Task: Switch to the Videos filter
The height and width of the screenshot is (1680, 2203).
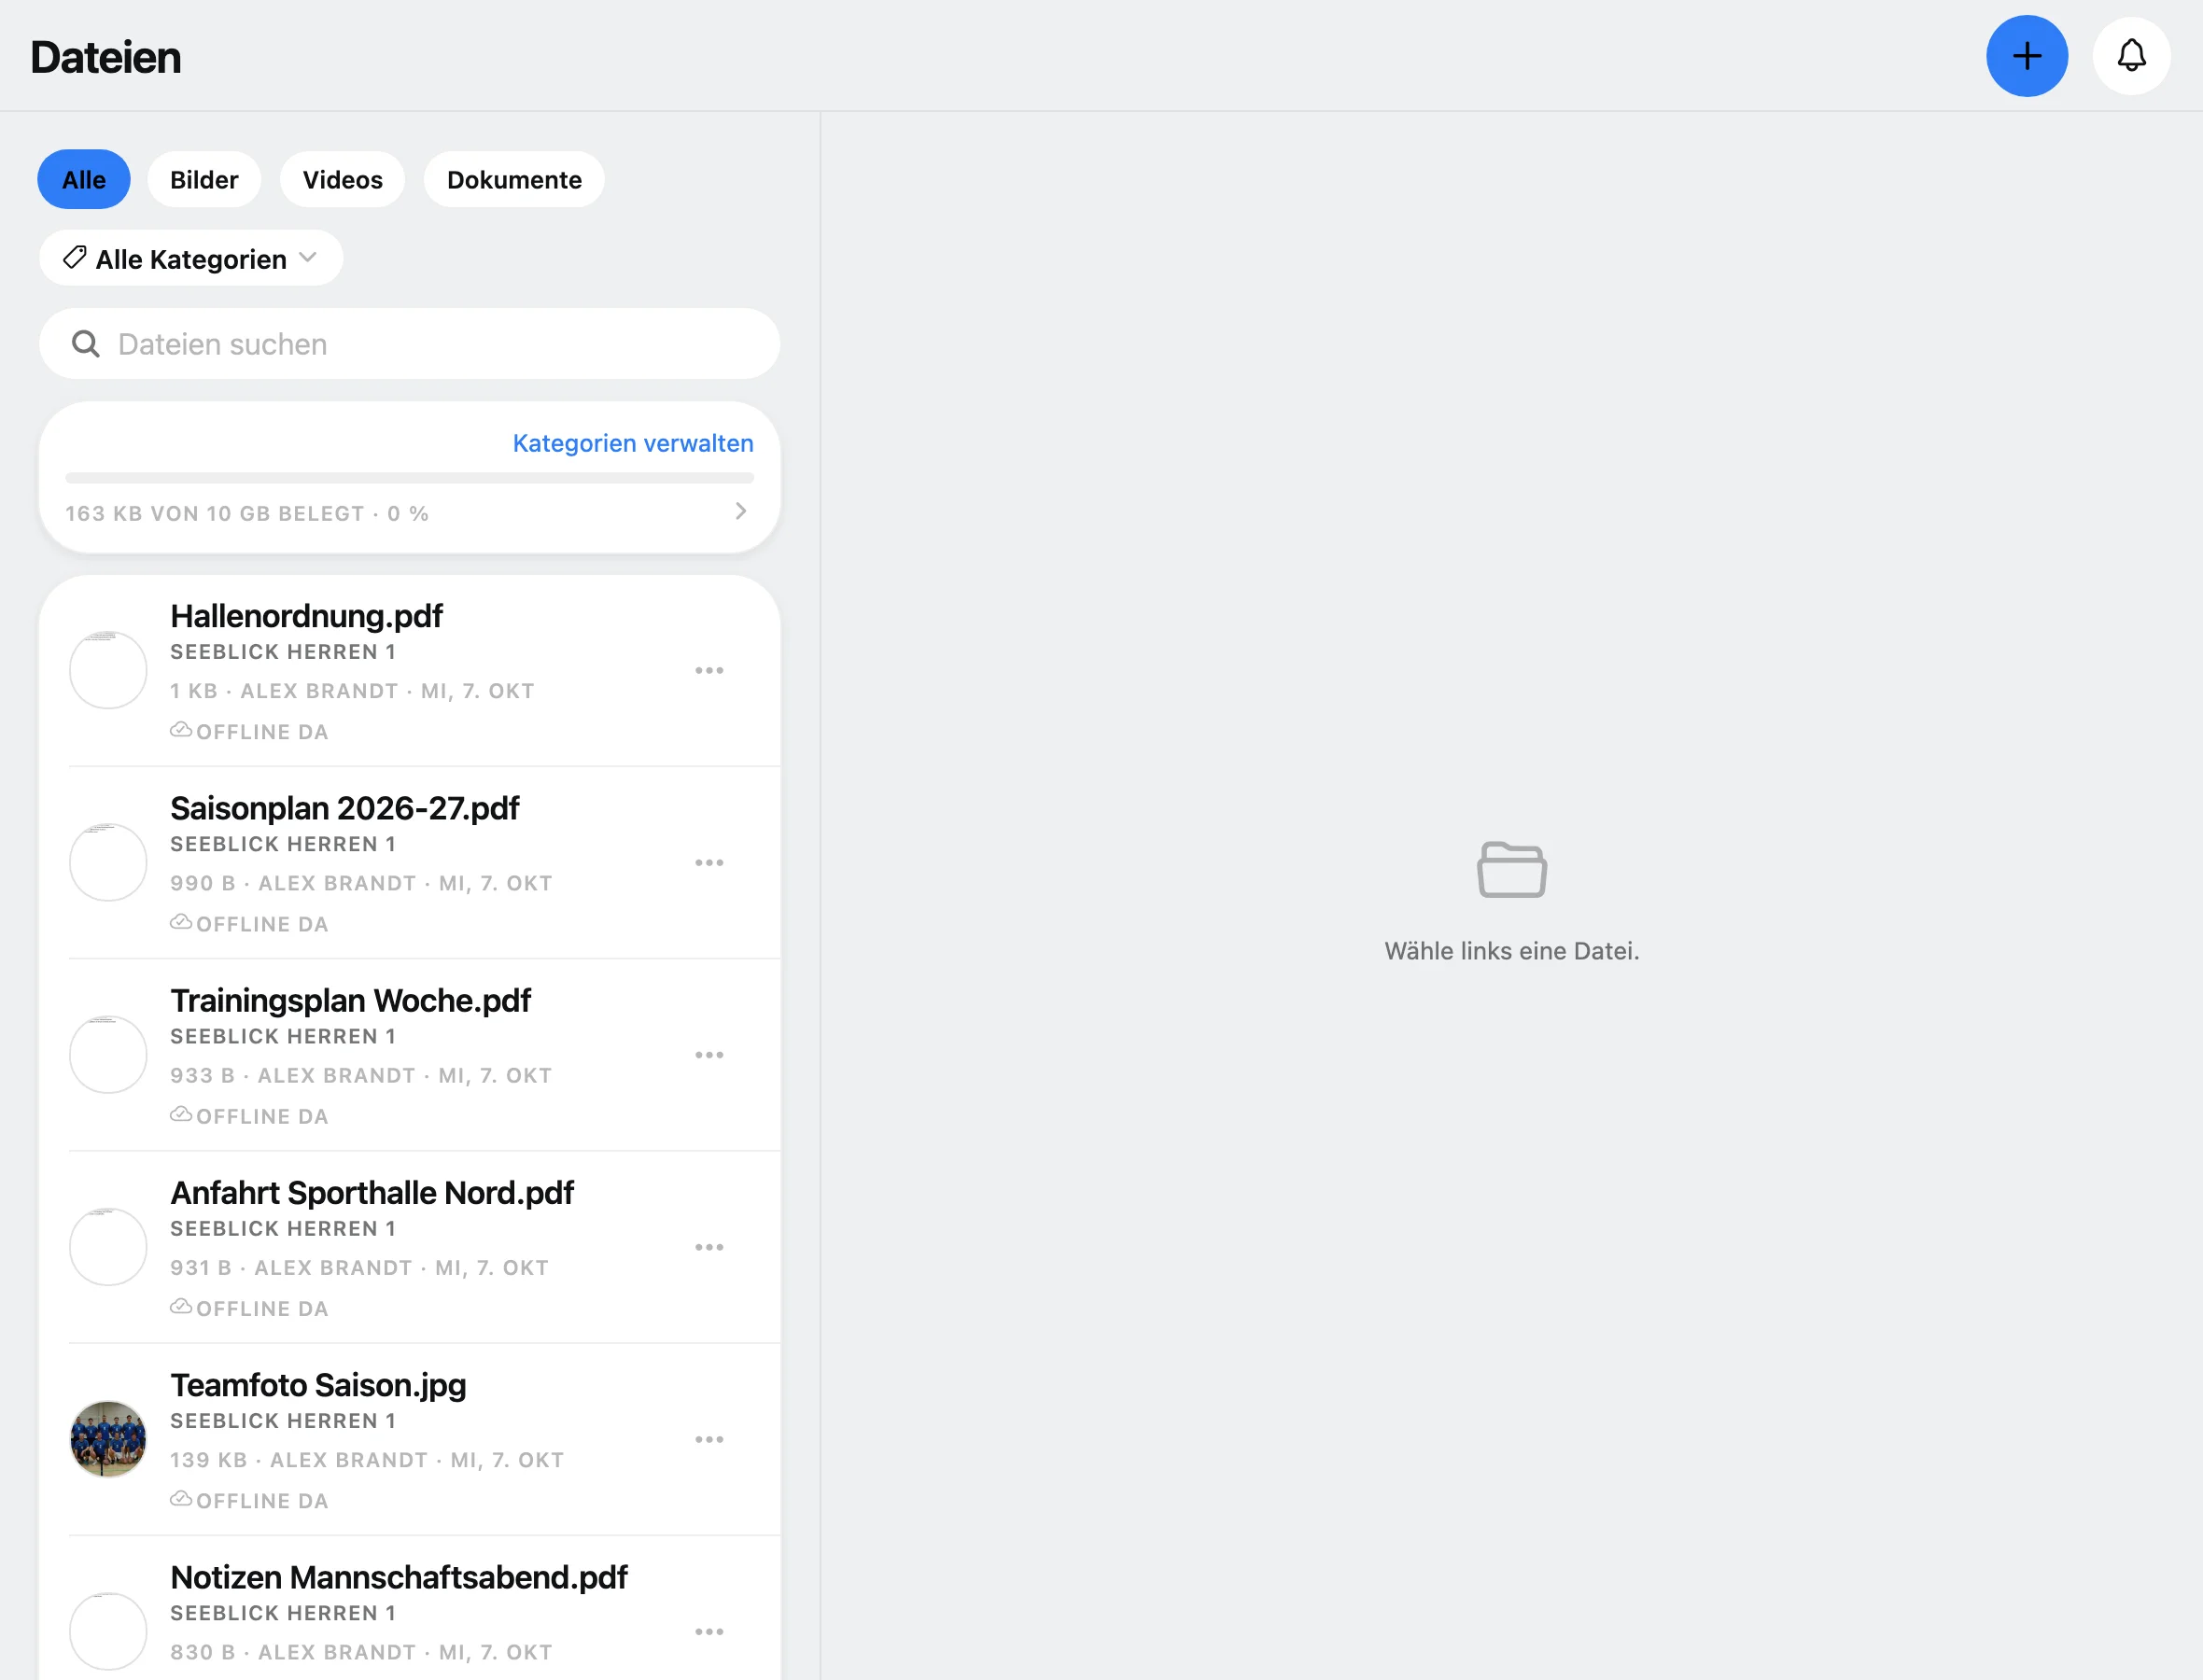Action: point(343,180)
